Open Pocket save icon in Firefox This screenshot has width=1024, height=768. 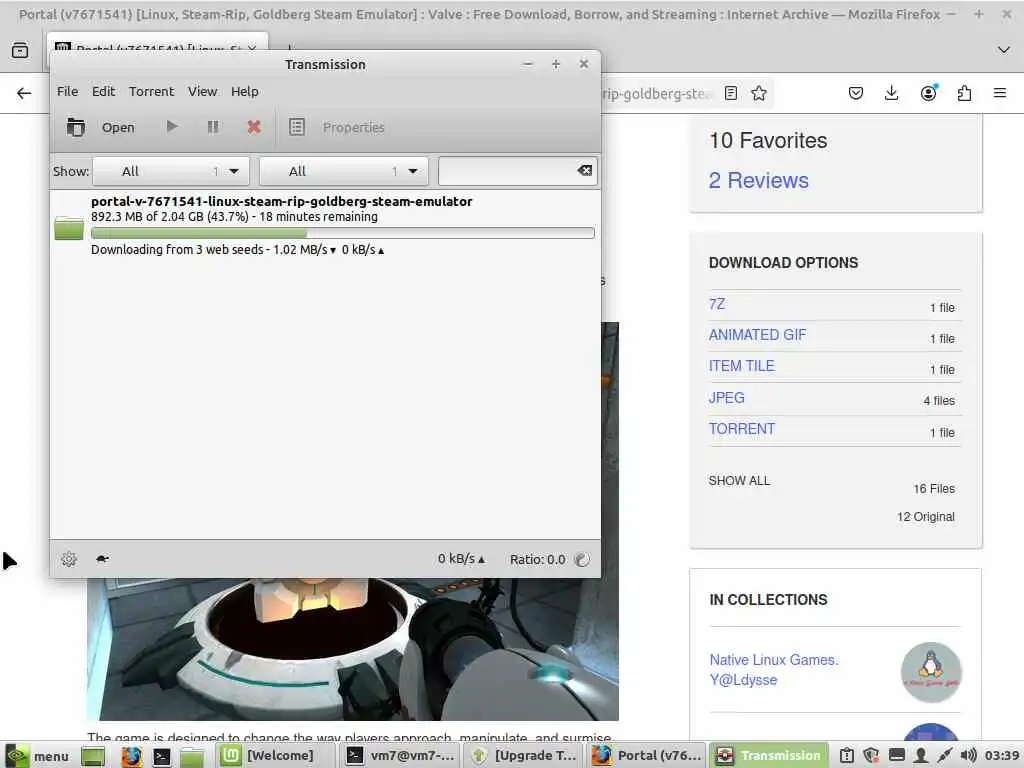[x=856, y=93]
